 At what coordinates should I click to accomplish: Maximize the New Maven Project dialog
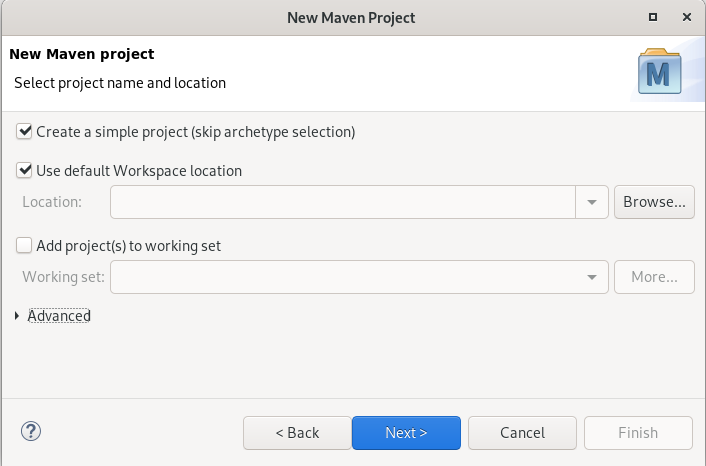652,17
